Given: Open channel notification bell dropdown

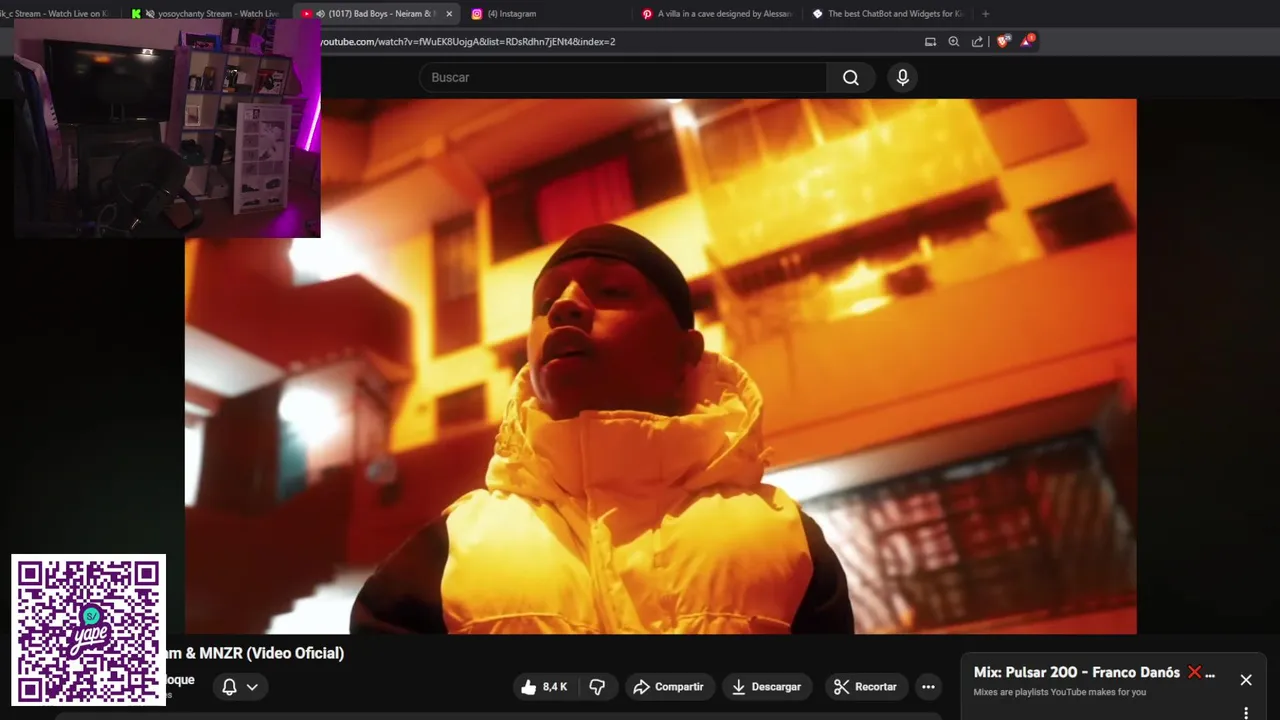Looking at the screenshot, I should coord(240,687).
